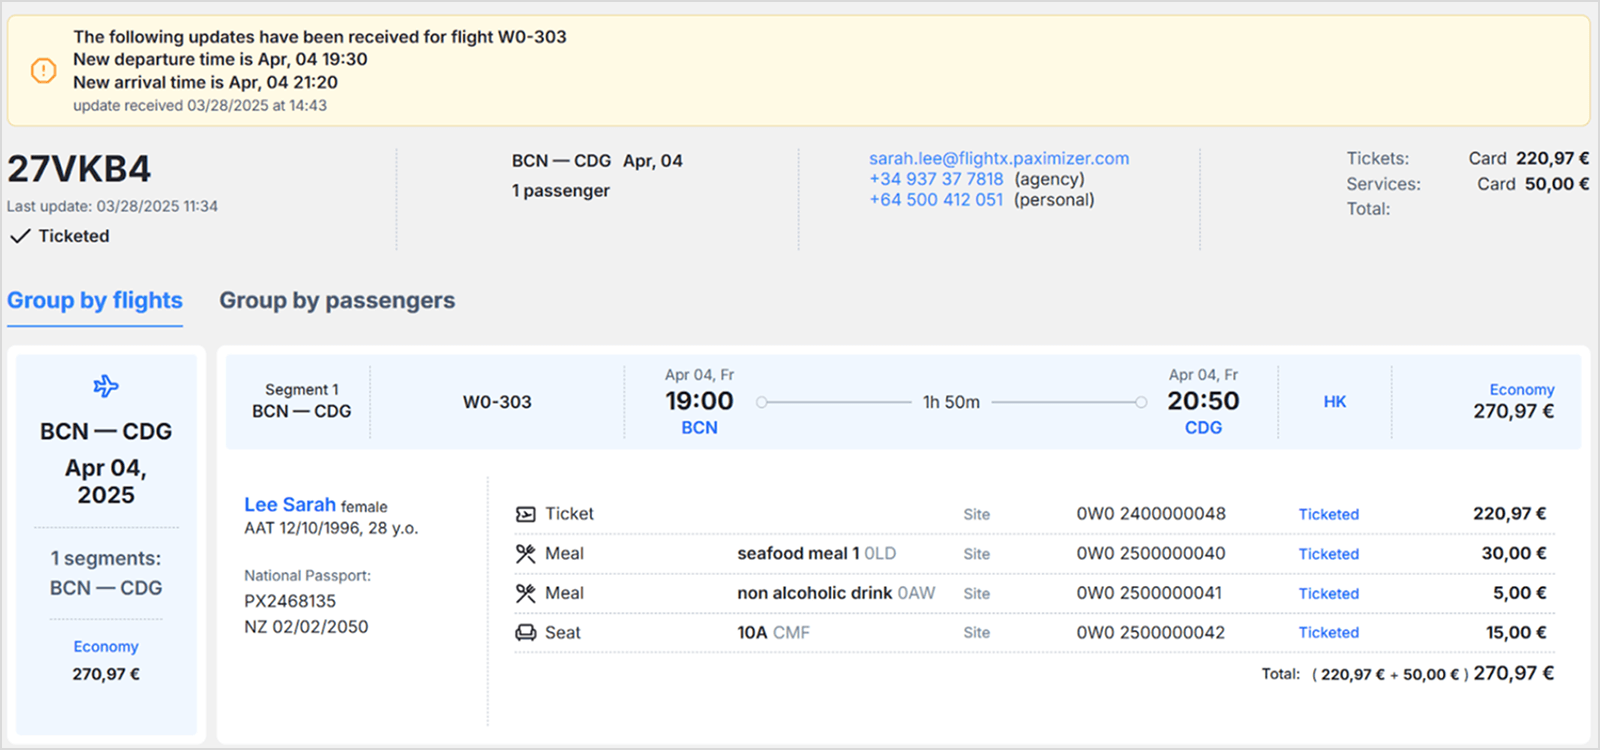This screenshot has height=750, width=1600.
Task: Click the BCN departure airport link
Action: (x=699, y=427)
